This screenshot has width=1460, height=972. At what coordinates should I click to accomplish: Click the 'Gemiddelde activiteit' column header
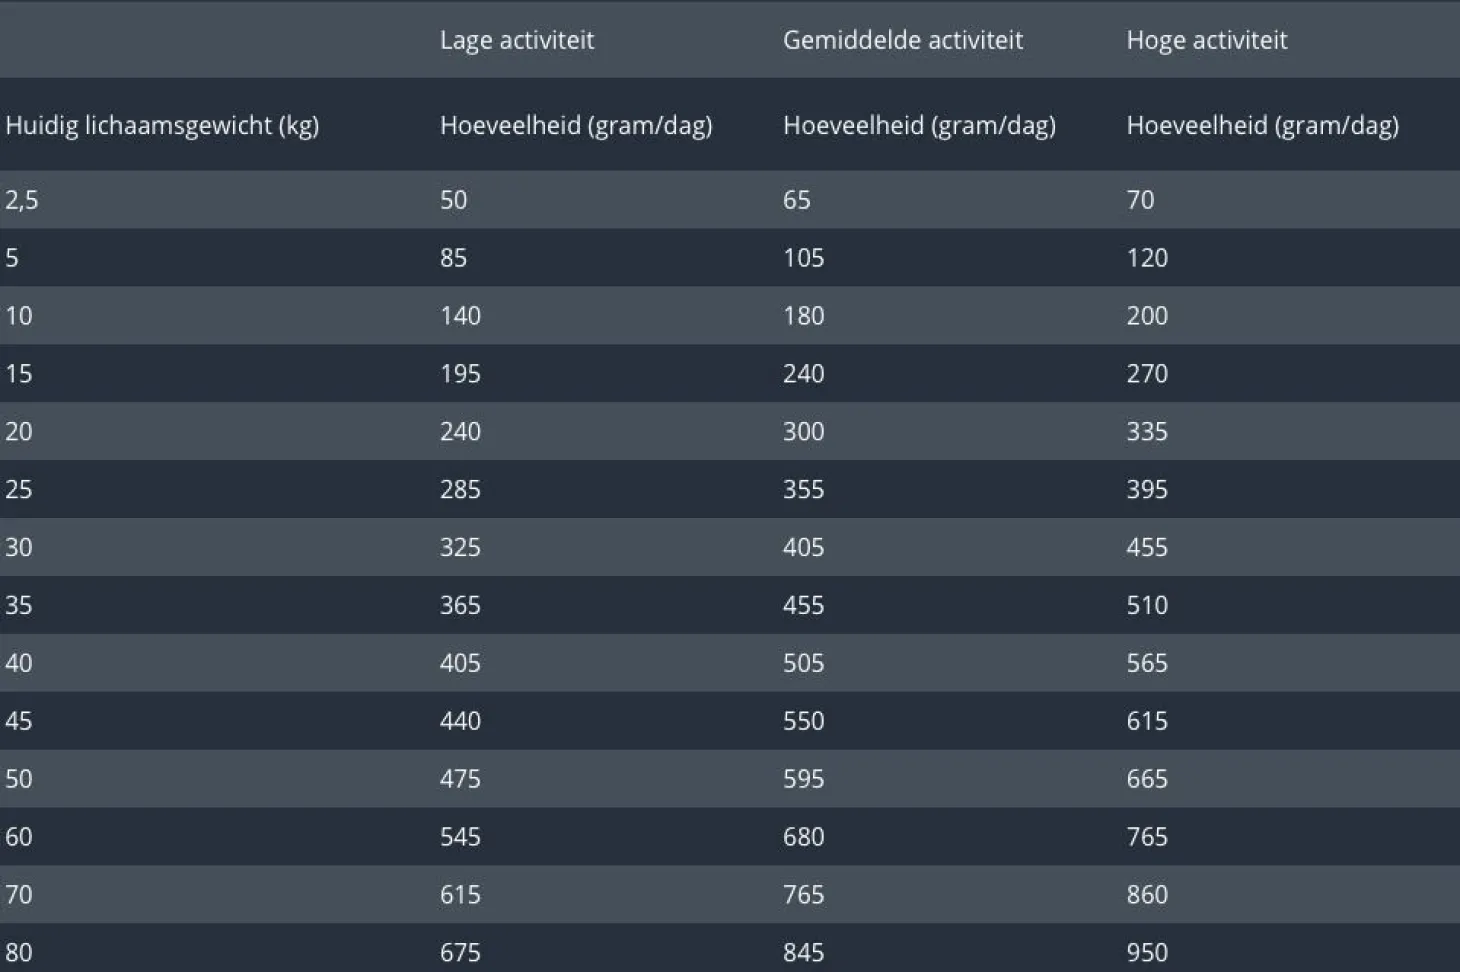pos(902,40)
